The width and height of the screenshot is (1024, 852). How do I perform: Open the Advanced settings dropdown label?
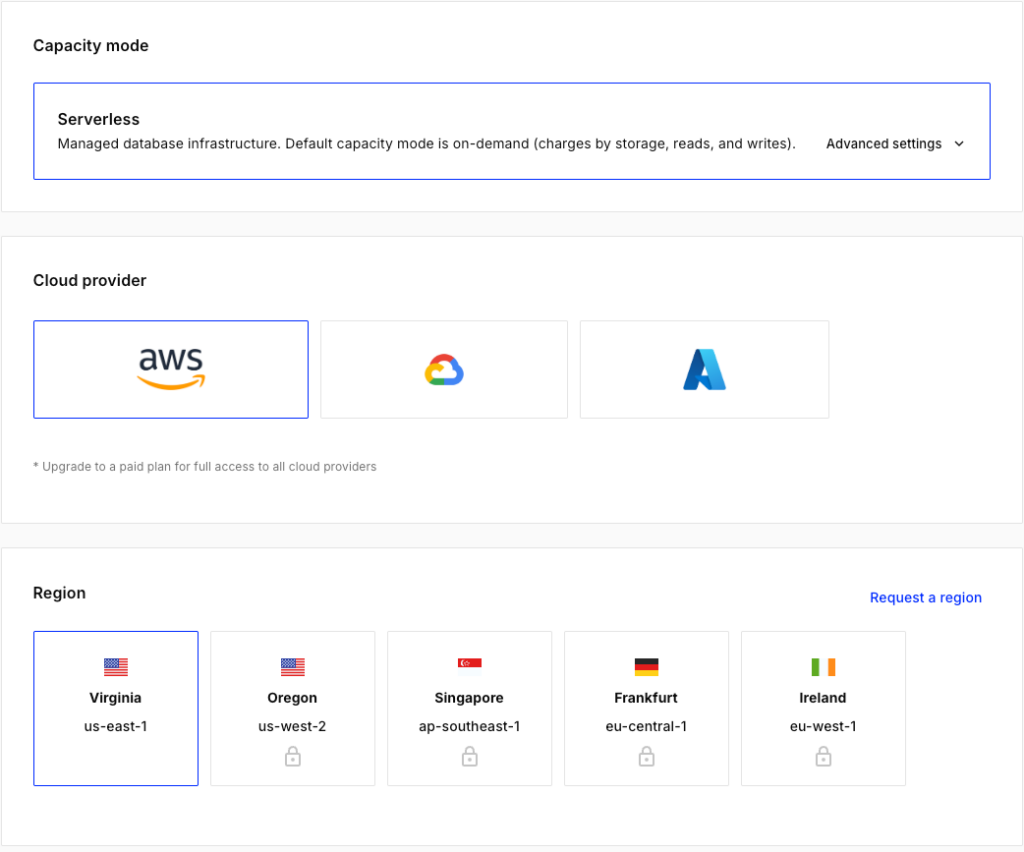884,144
